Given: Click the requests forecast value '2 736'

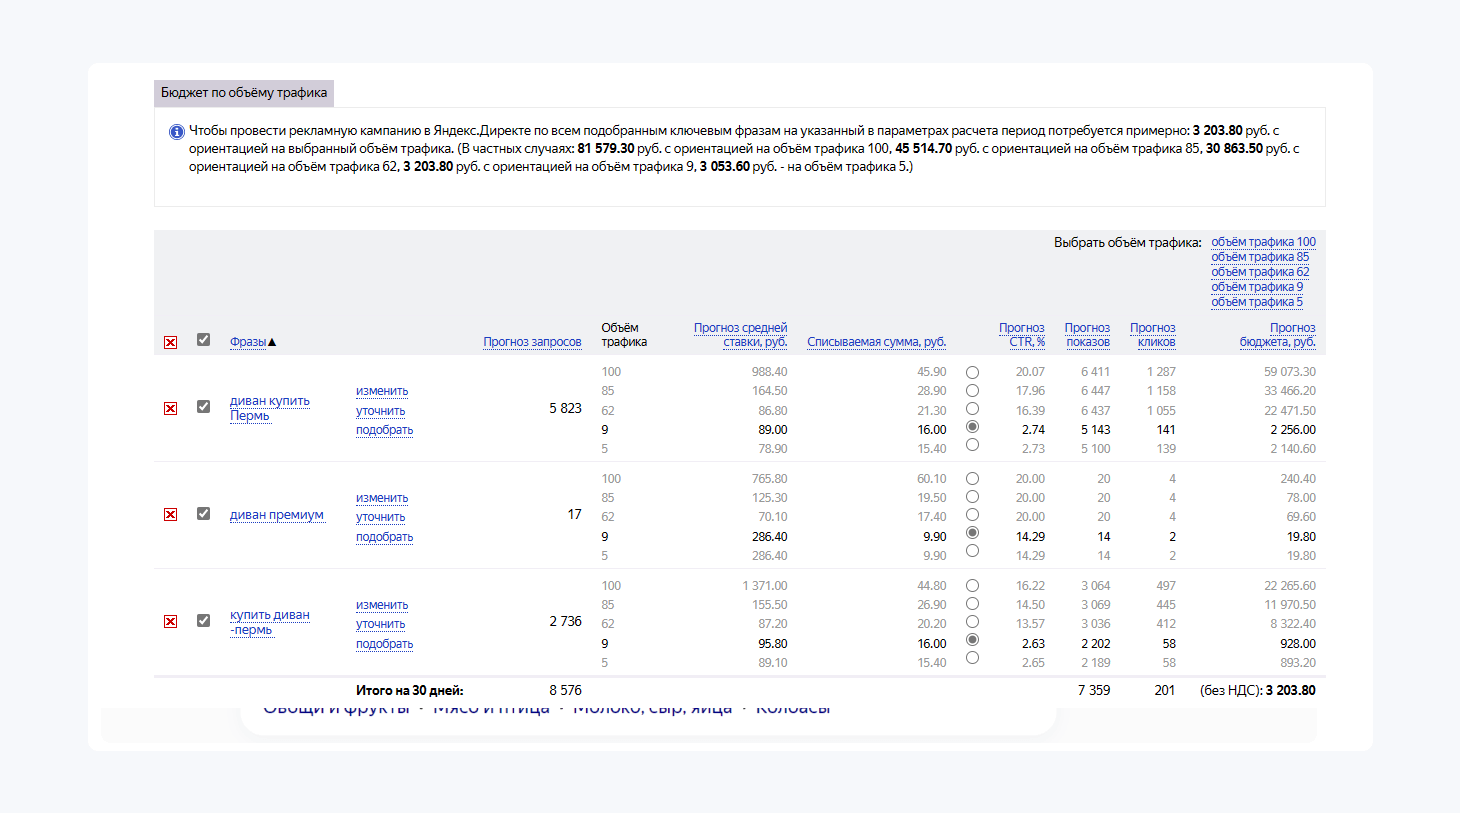Looking at the screenshot, I should click(565, 621).
